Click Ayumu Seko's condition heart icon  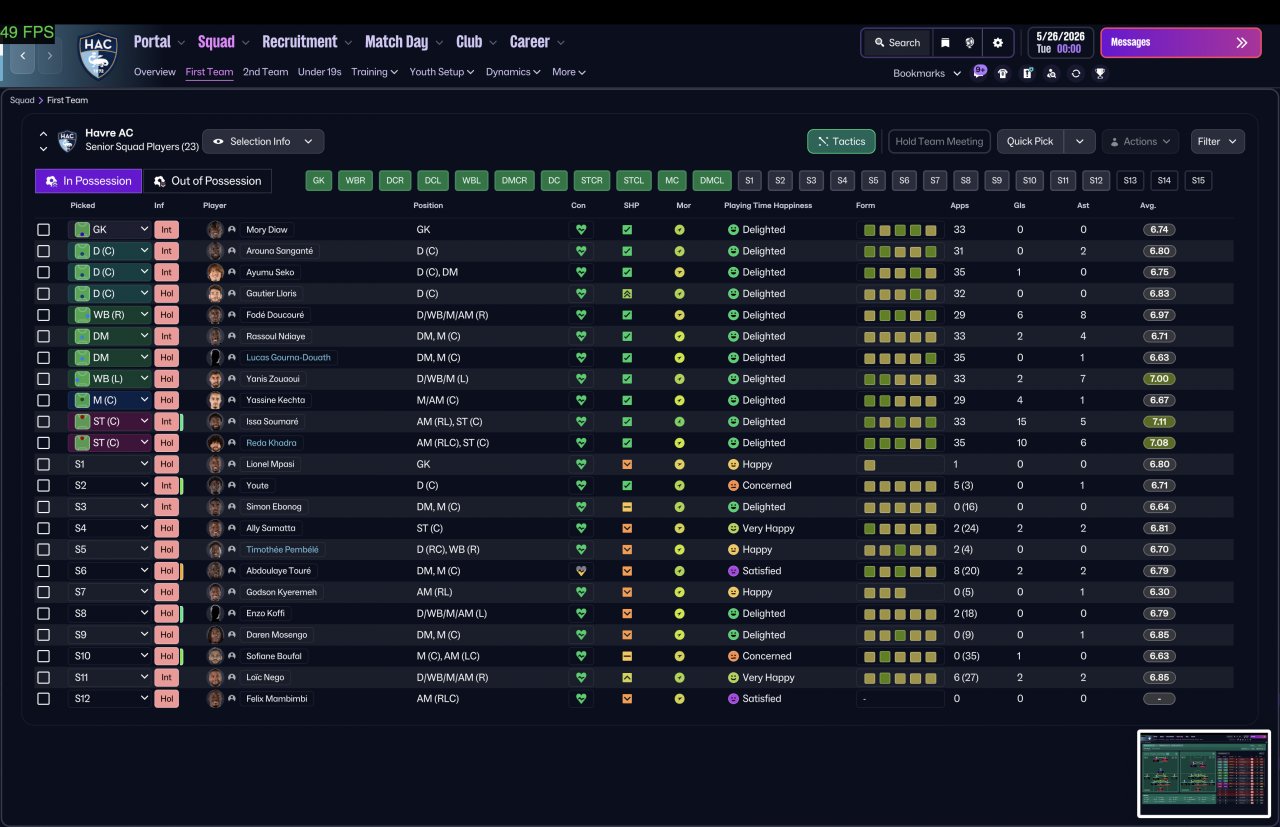(x=580, y=272)
